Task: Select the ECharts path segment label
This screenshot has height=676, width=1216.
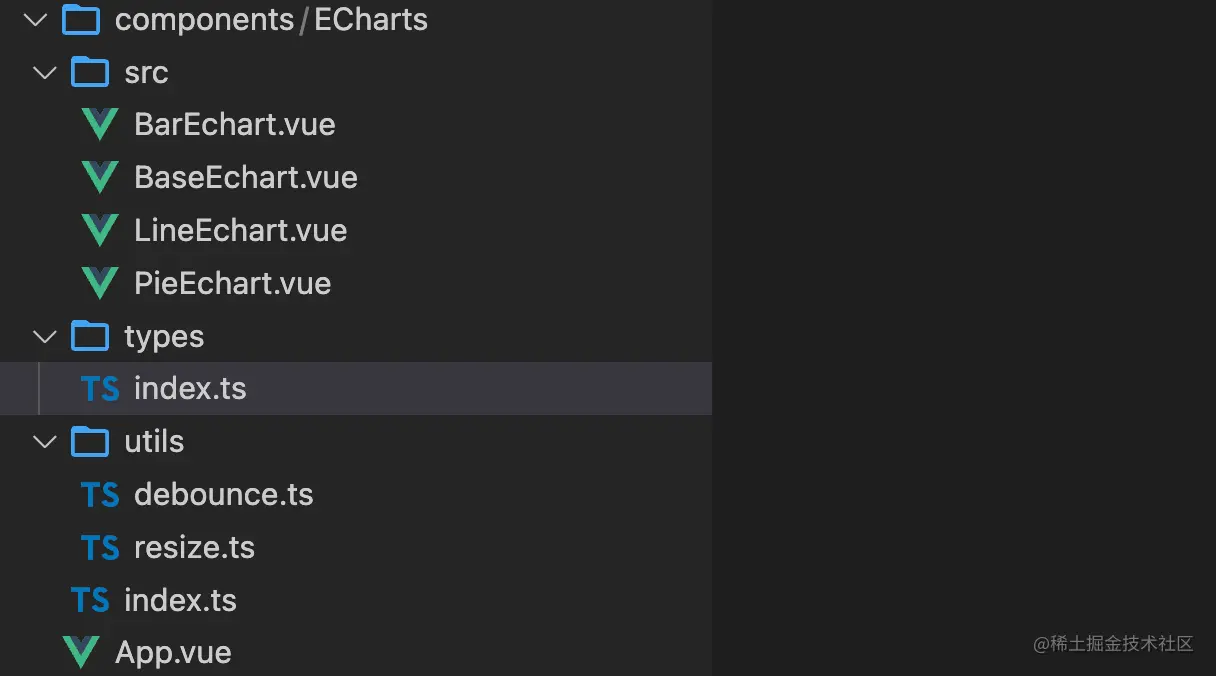Action: (x=371, y=19)
